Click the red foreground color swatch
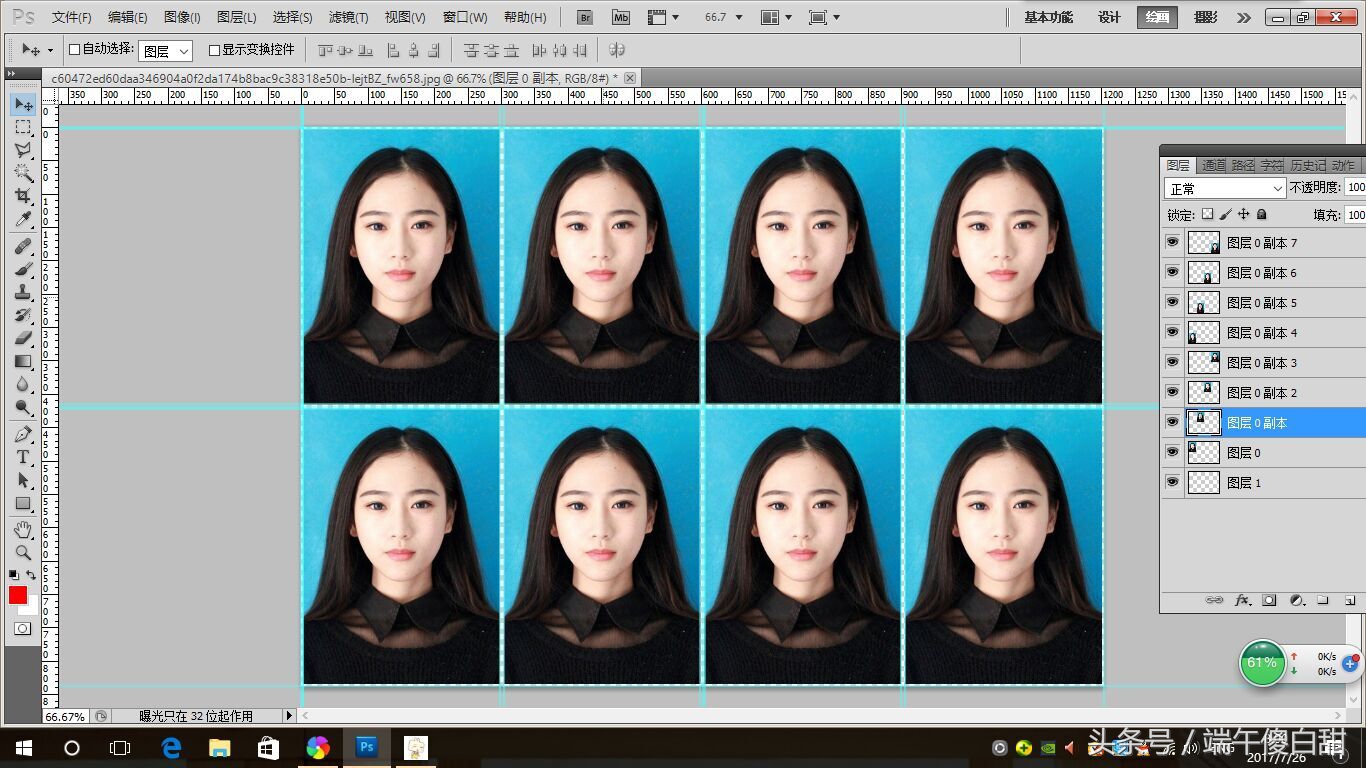Viewport: 1366px width, 768px height. coord(18,595)
